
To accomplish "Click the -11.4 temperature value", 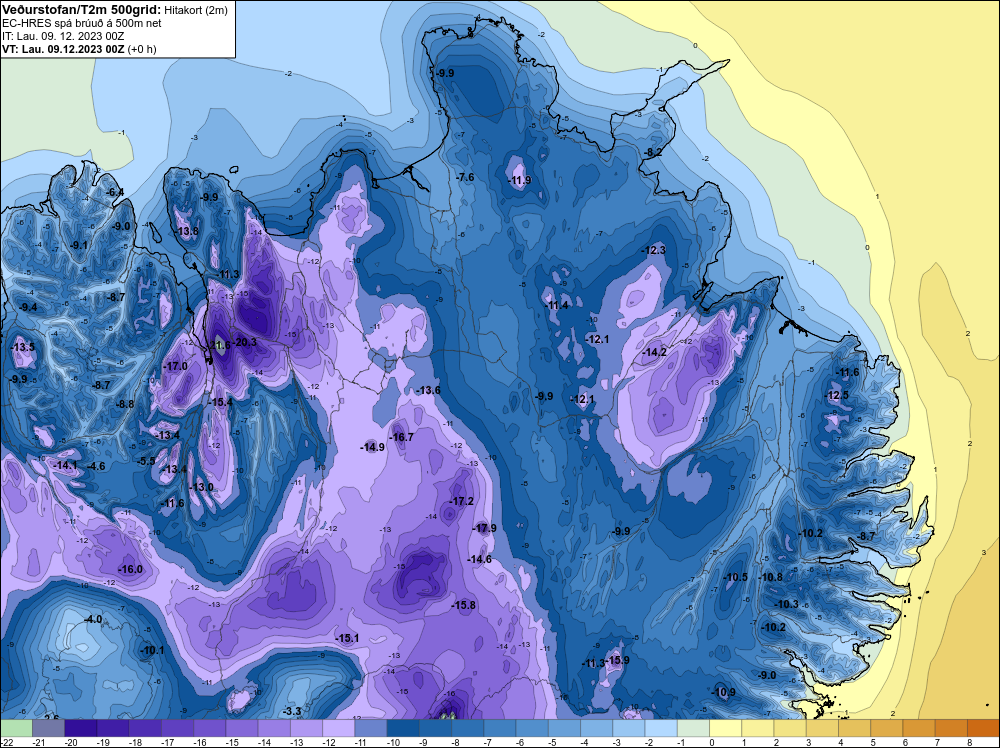I will point(556,305).
